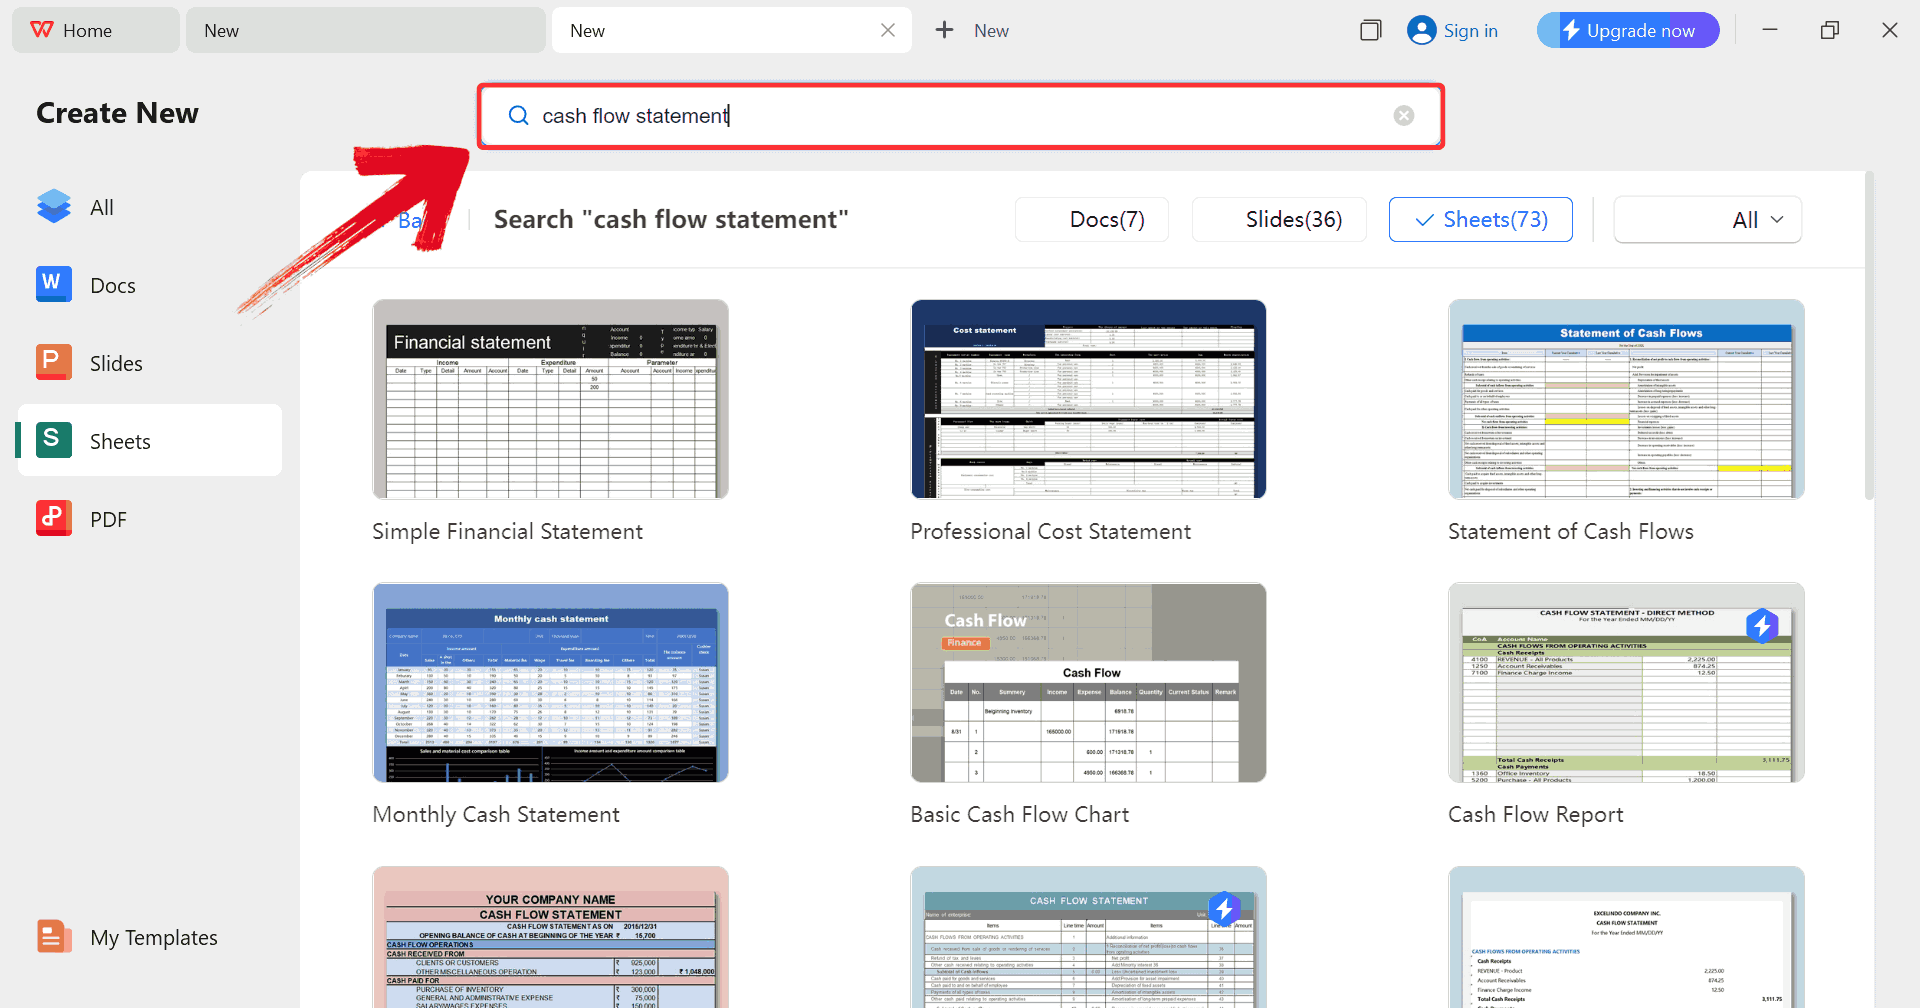Image resolution: width=1920 pixels, height=1008 pixels.
Task: Filter search results by Docs(7)
Action: point(1091,219)
